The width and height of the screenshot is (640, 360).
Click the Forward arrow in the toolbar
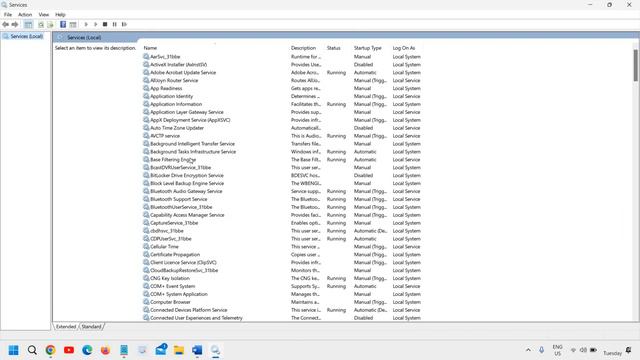pos(15,24)
